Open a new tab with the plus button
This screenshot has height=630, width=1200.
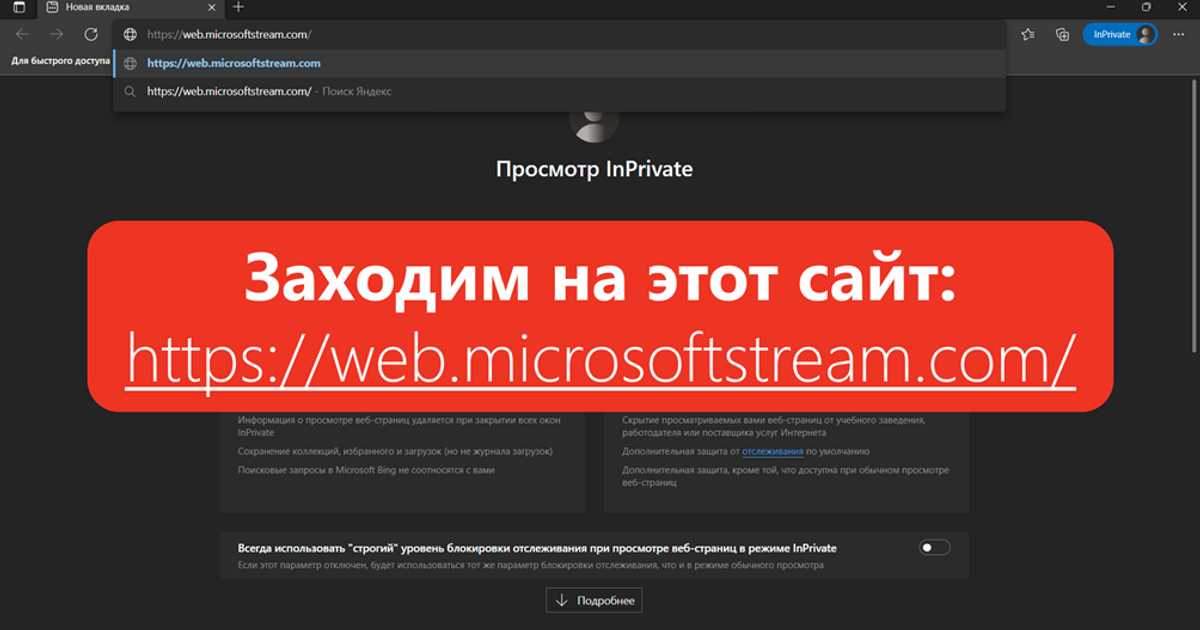click(238, 7)
